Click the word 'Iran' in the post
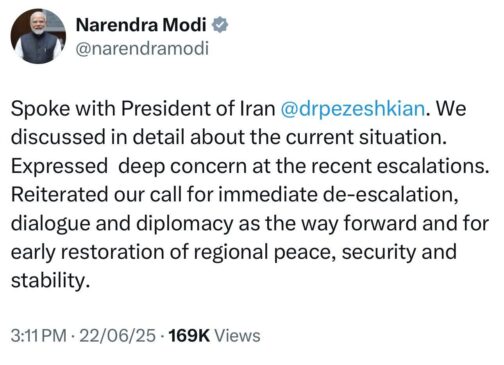This screenshot has width=504, height=365. tap(257, 109)
